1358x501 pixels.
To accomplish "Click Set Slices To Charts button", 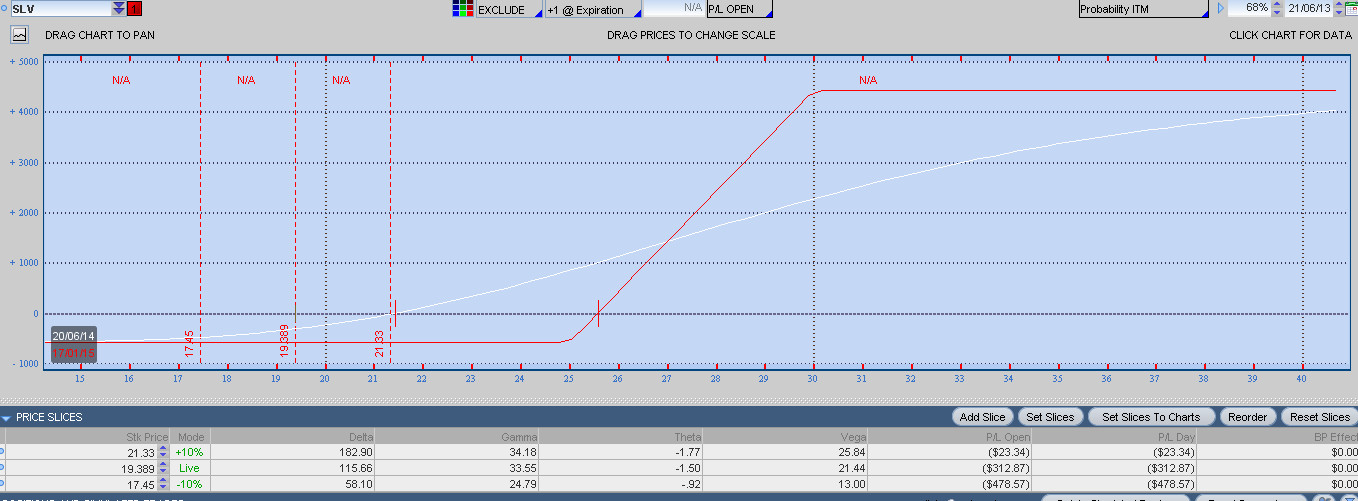I will [1150, 417].
